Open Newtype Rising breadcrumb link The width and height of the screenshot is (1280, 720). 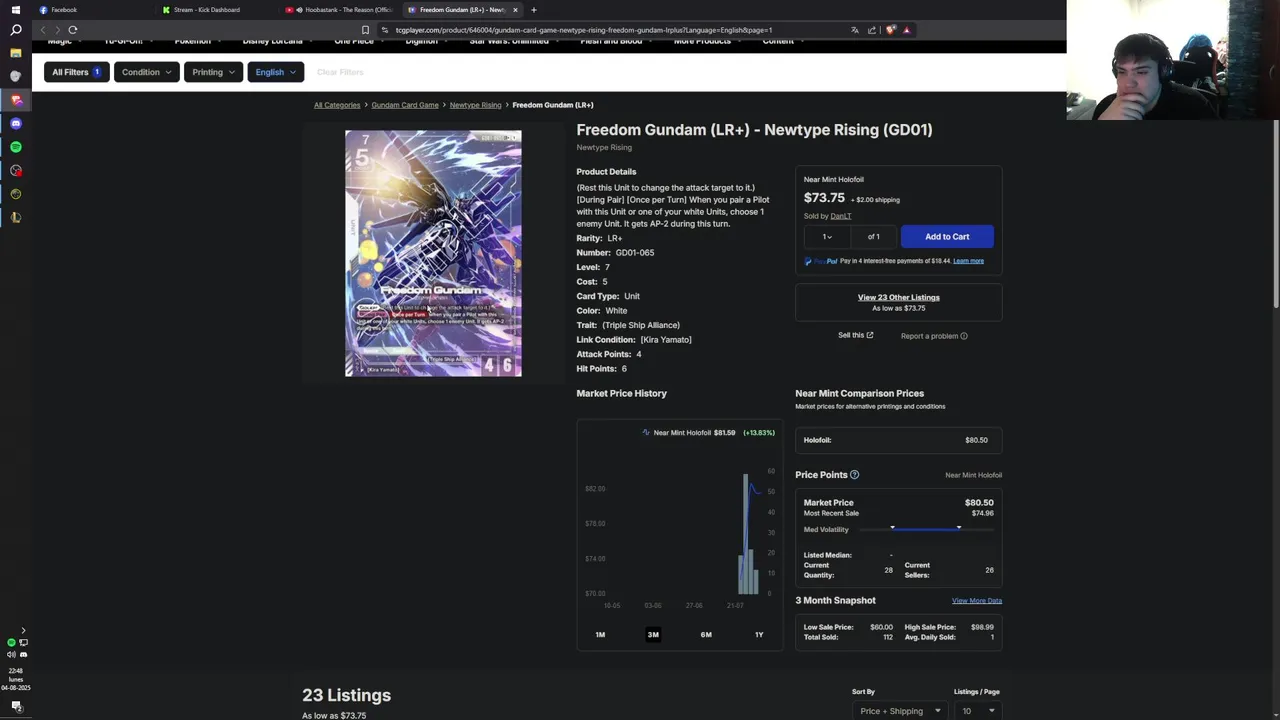coord(475,105)
